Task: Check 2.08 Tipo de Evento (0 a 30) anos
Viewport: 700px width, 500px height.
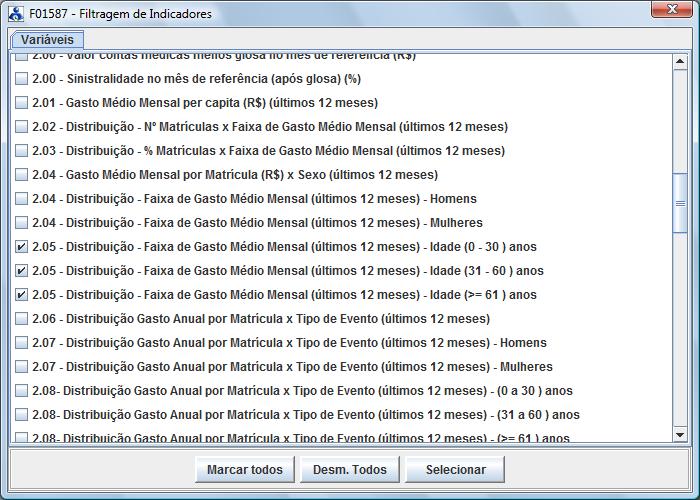Action: (22, 391)
